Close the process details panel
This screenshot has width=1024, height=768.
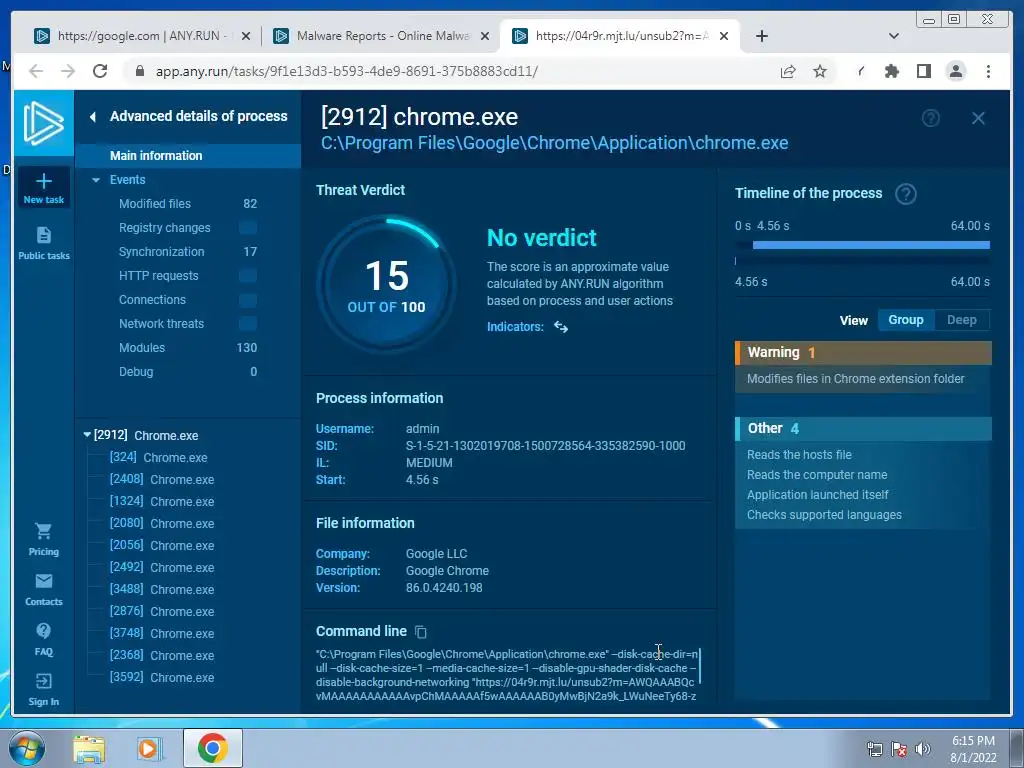point(978,118)
